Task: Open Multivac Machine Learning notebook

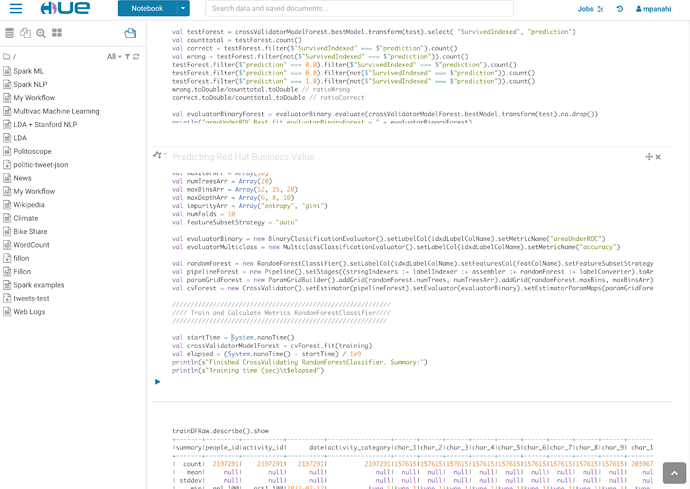Action: coord(56,111)
